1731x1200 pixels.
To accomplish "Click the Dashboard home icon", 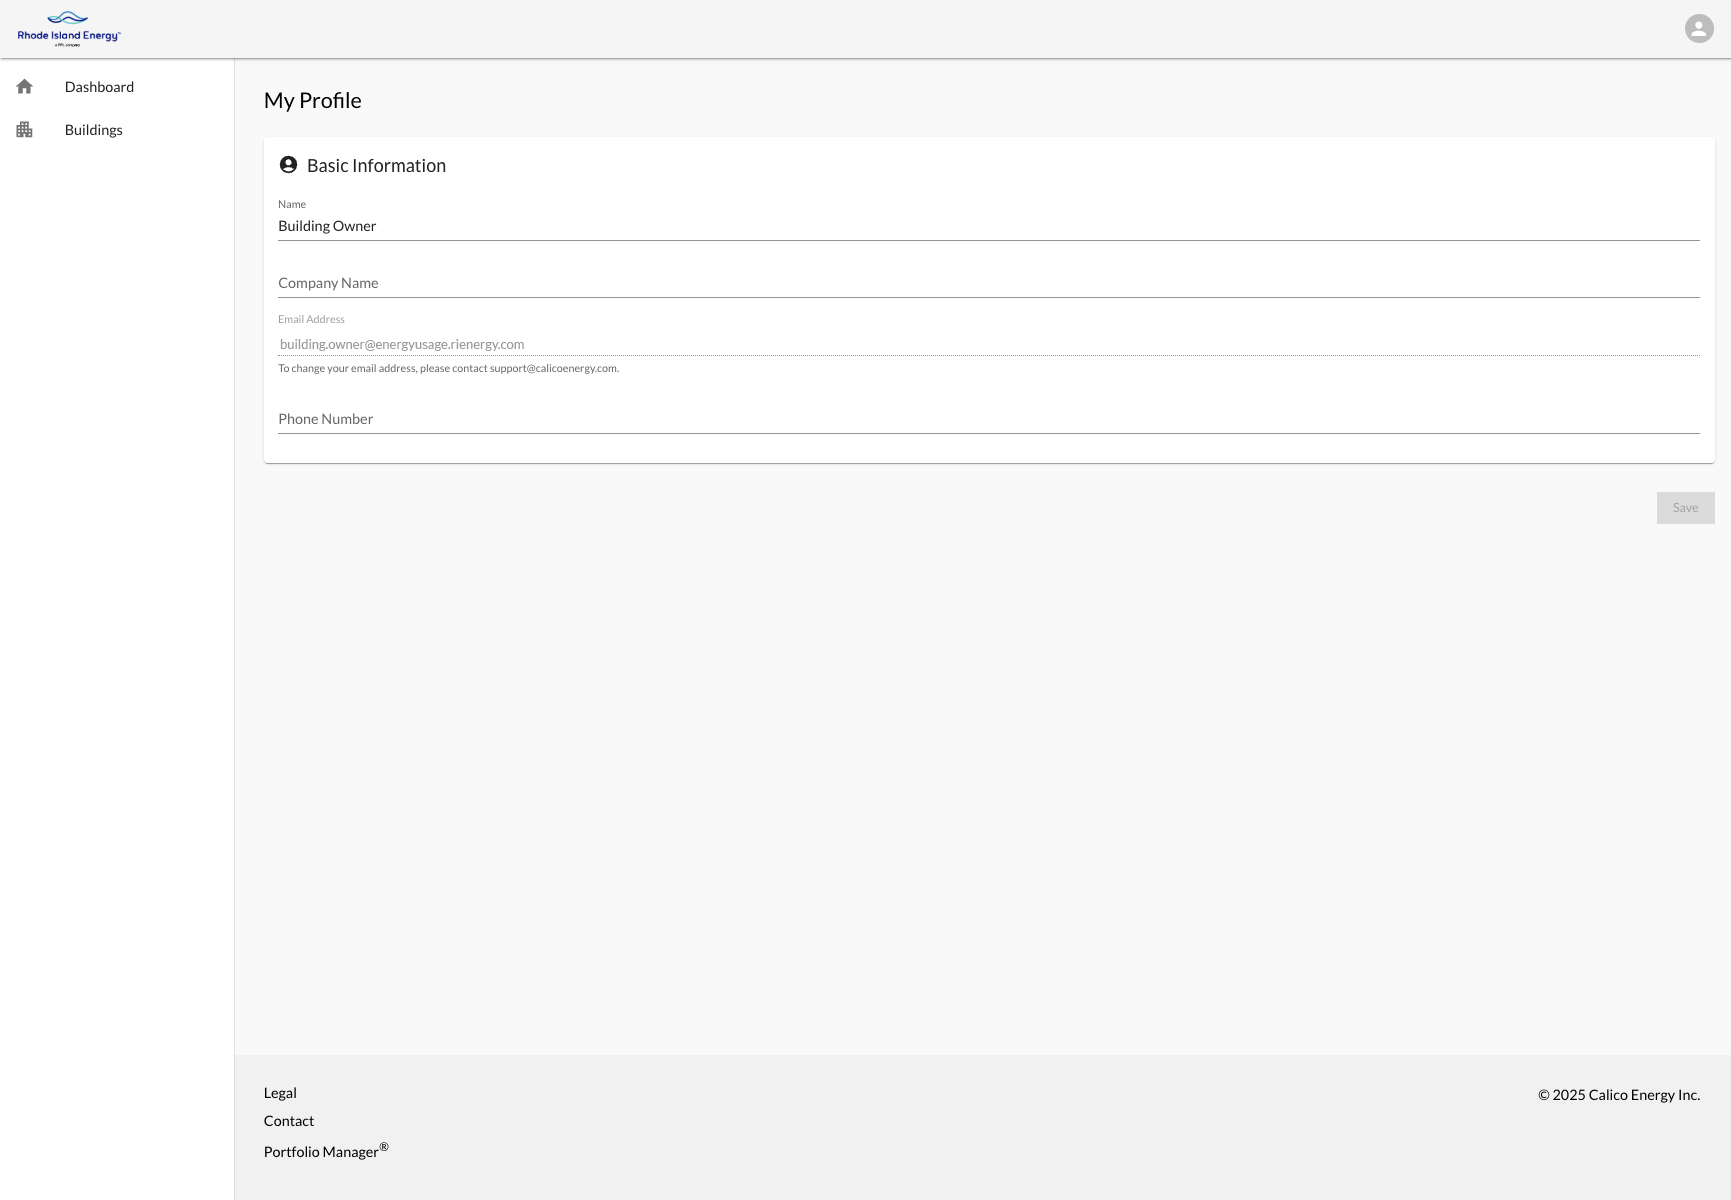I will 25,87.
